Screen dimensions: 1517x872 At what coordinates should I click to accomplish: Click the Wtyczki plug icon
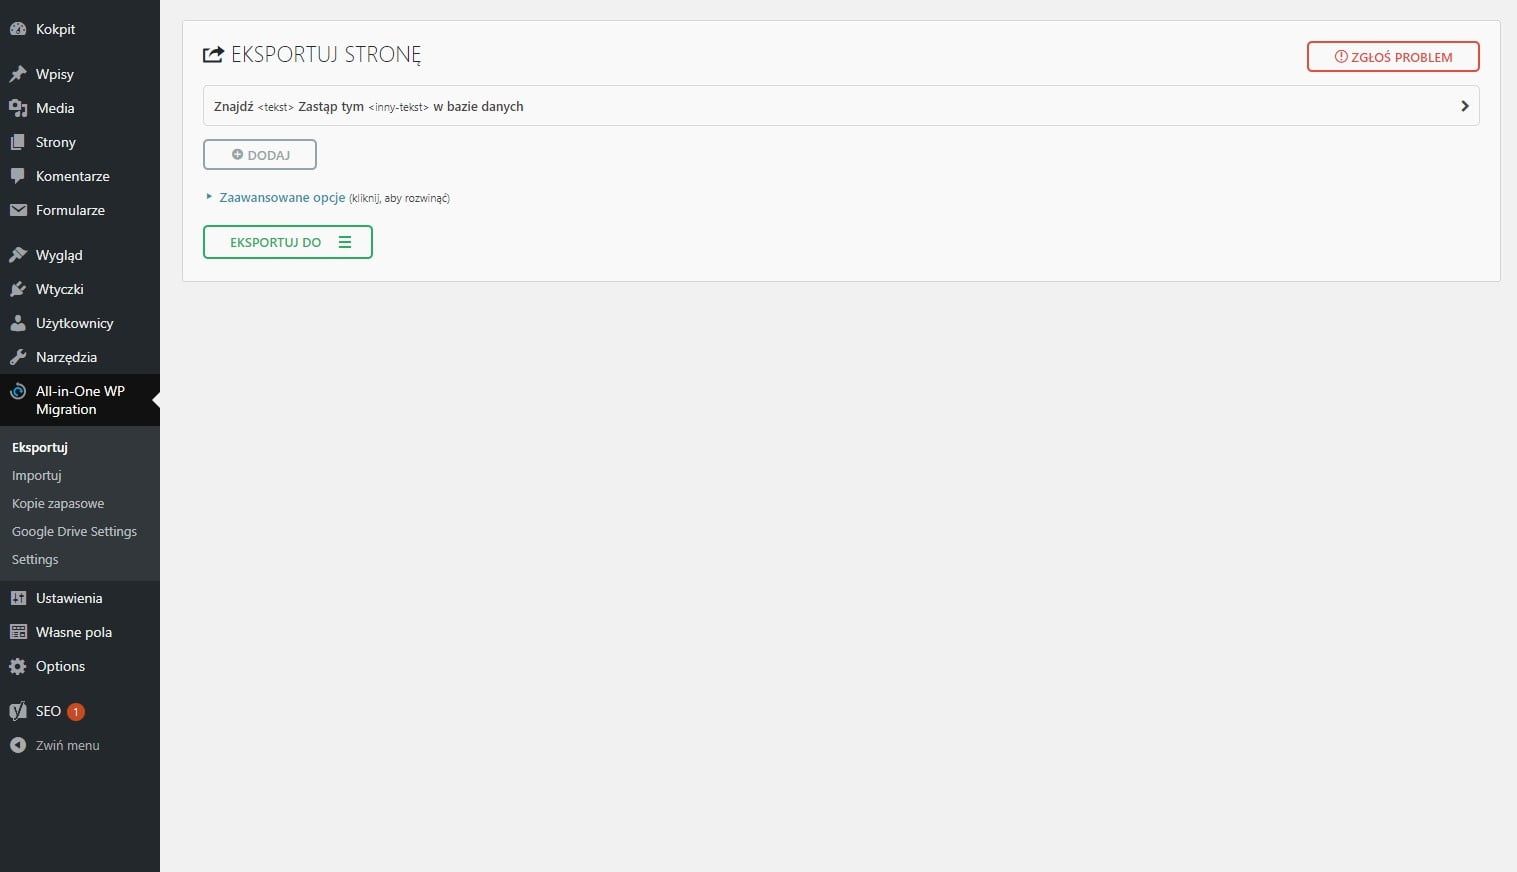tap(18, 289)
